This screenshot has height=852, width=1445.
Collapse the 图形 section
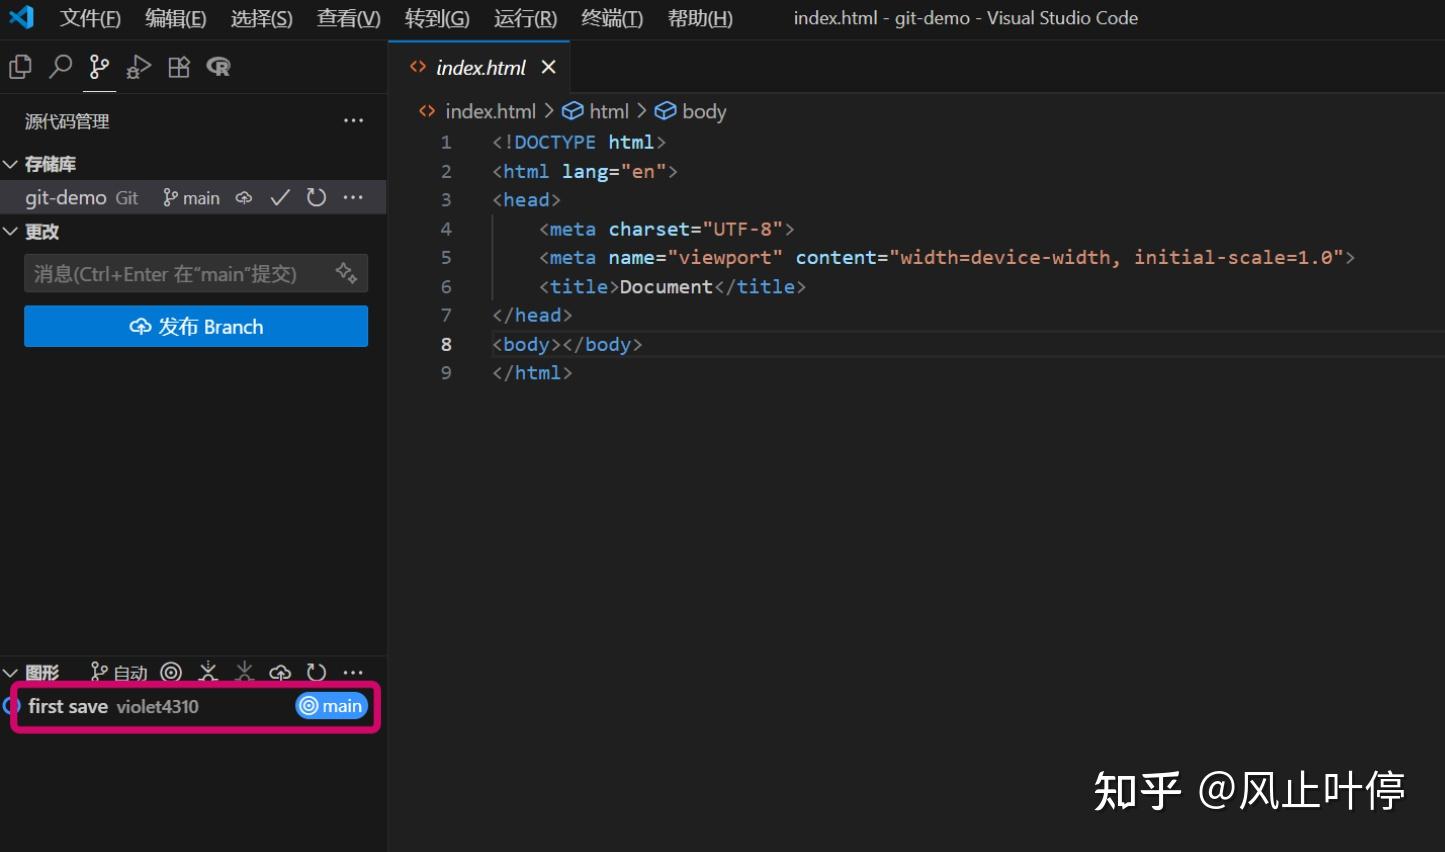[12, 672]
